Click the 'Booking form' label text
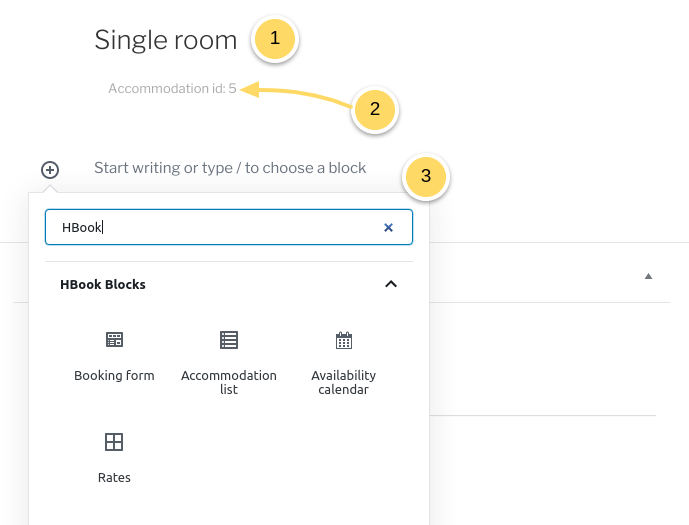Image resolution: width=689 pixels, height=525 pixels. point(114,376)
